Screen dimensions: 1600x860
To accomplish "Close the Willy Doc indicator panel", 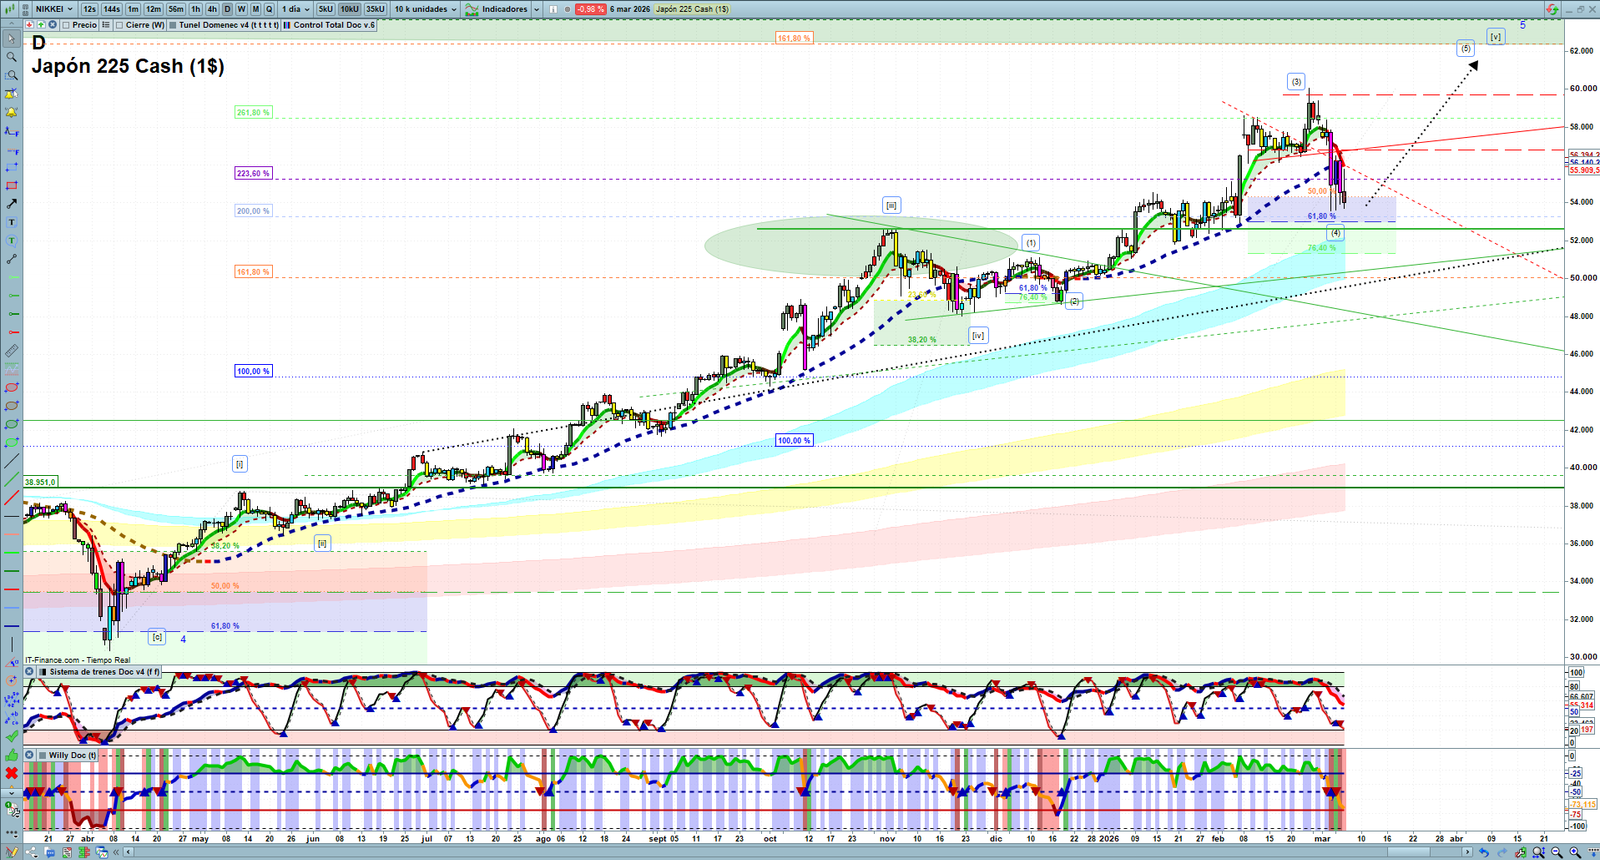I will click(x=30, y=755).
